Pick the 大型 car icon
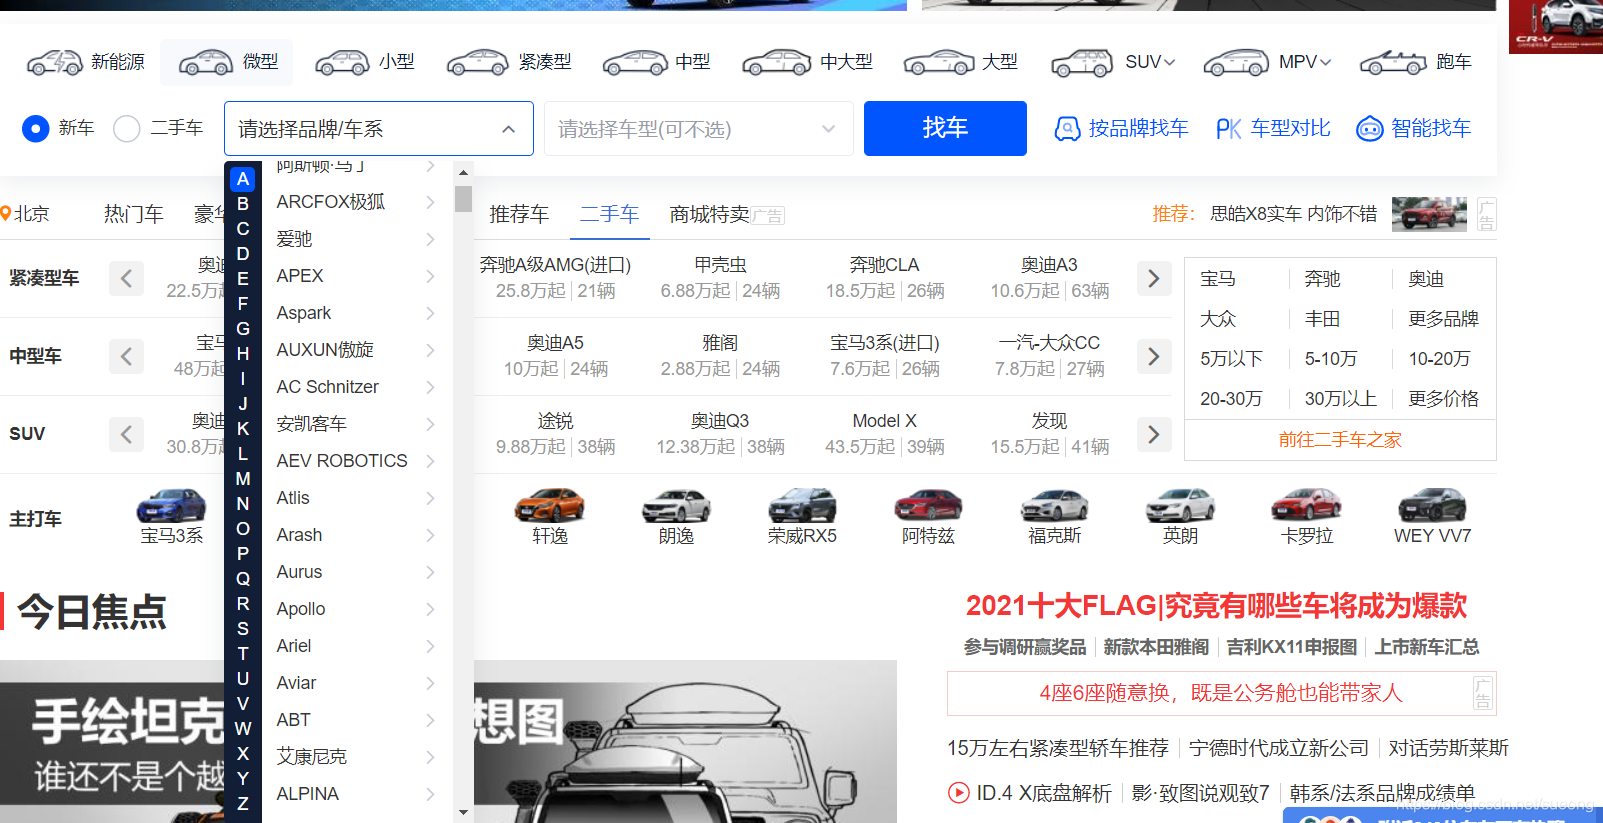1603x823 pixels. click(x=938, y=62)
